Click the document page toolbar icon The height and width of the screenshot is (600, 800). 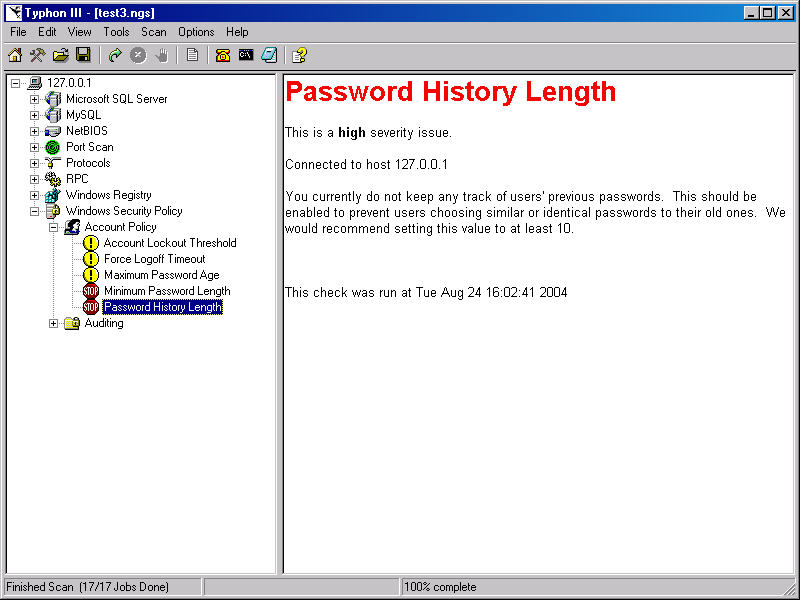(x=192, y=55)
